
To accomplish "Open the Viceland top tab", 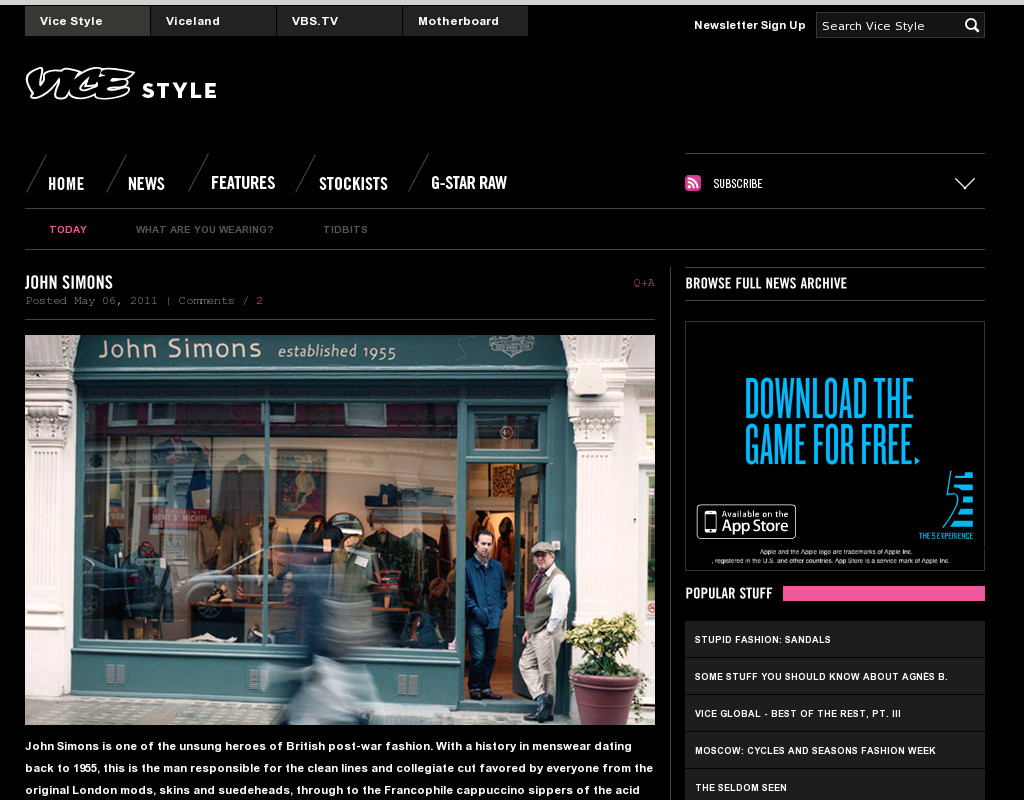I will [x=213, y=21].
